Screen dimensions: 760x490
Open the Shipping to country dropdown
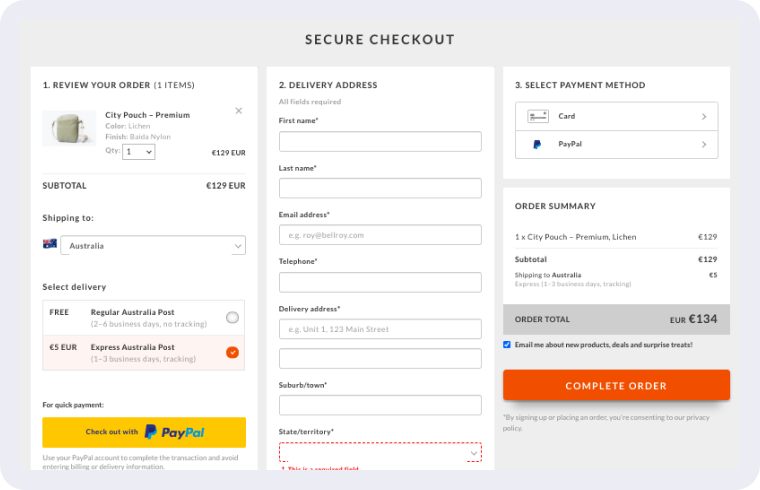coord(153,245)
